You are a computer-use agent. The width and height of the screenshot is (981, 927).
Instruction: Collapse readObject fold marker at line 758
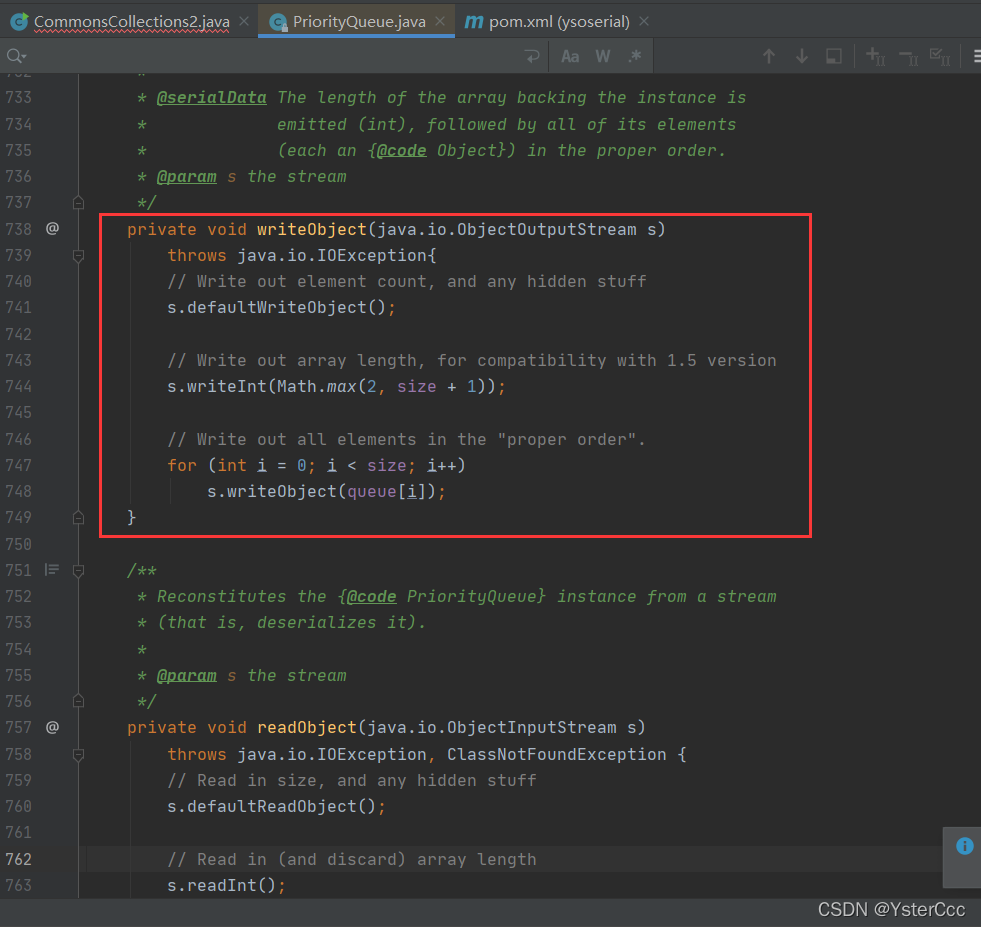(x=78, y=754)
